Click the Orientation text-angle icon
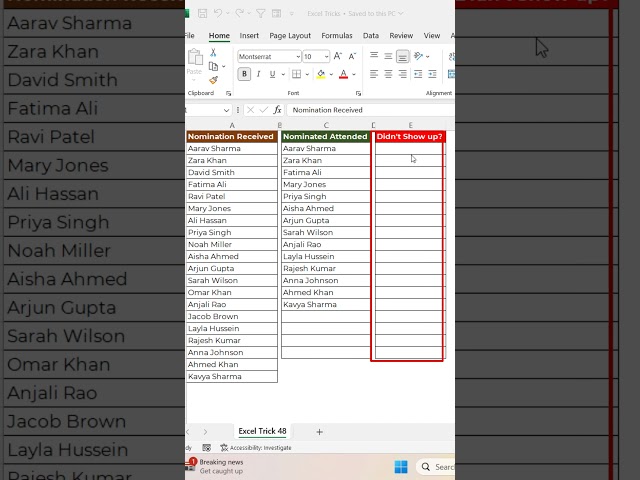Viewport: 640px width, 480px height. click(x=418, y=56)
